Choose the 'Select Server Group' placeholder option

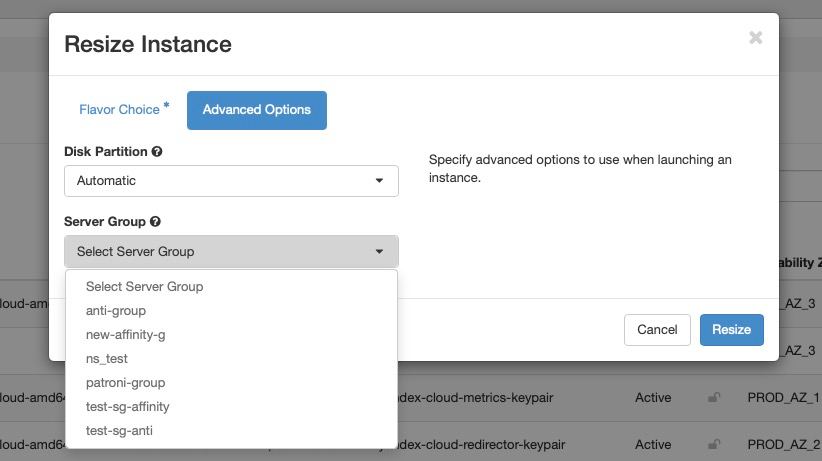coord(231,286)
